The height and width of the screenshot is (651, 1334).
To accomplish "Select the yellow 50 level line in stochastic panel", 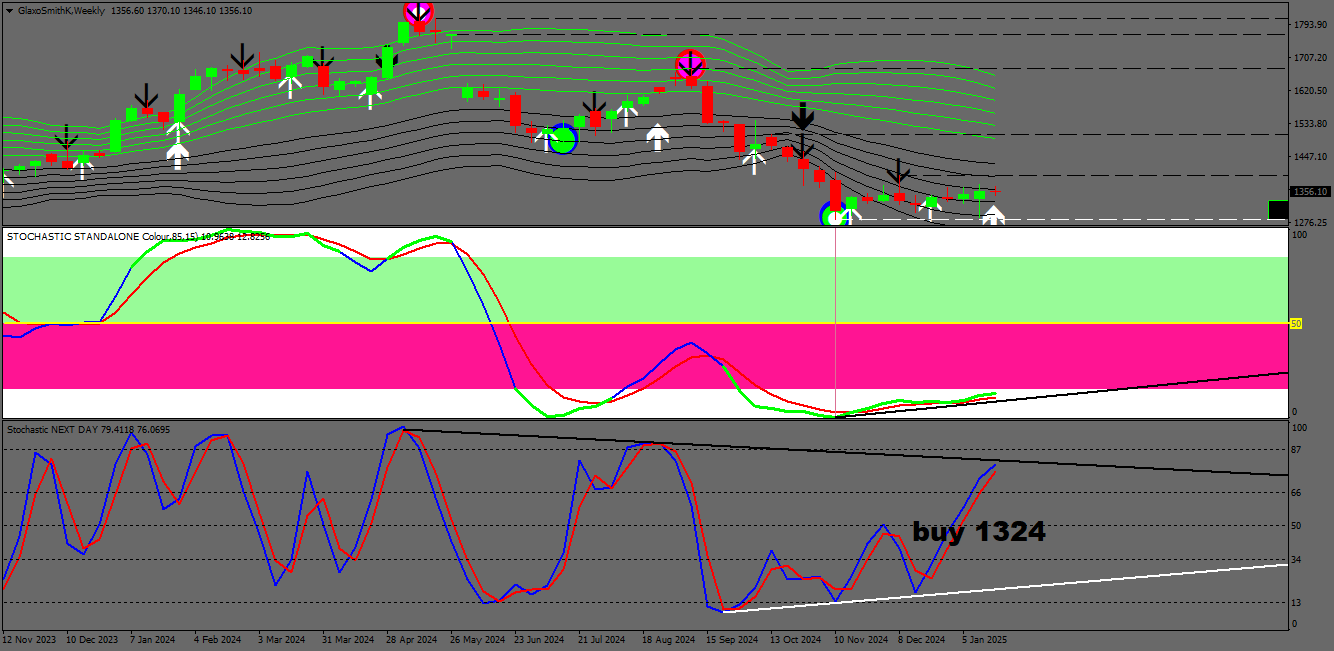I will click(645, 324).
